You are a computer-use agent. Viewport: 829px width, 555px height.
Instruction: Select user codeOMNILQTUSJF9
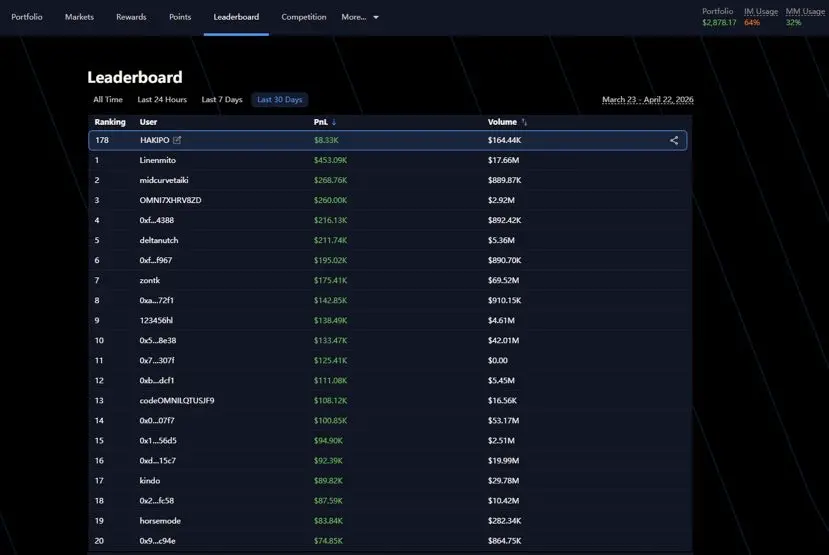[177, 401]
